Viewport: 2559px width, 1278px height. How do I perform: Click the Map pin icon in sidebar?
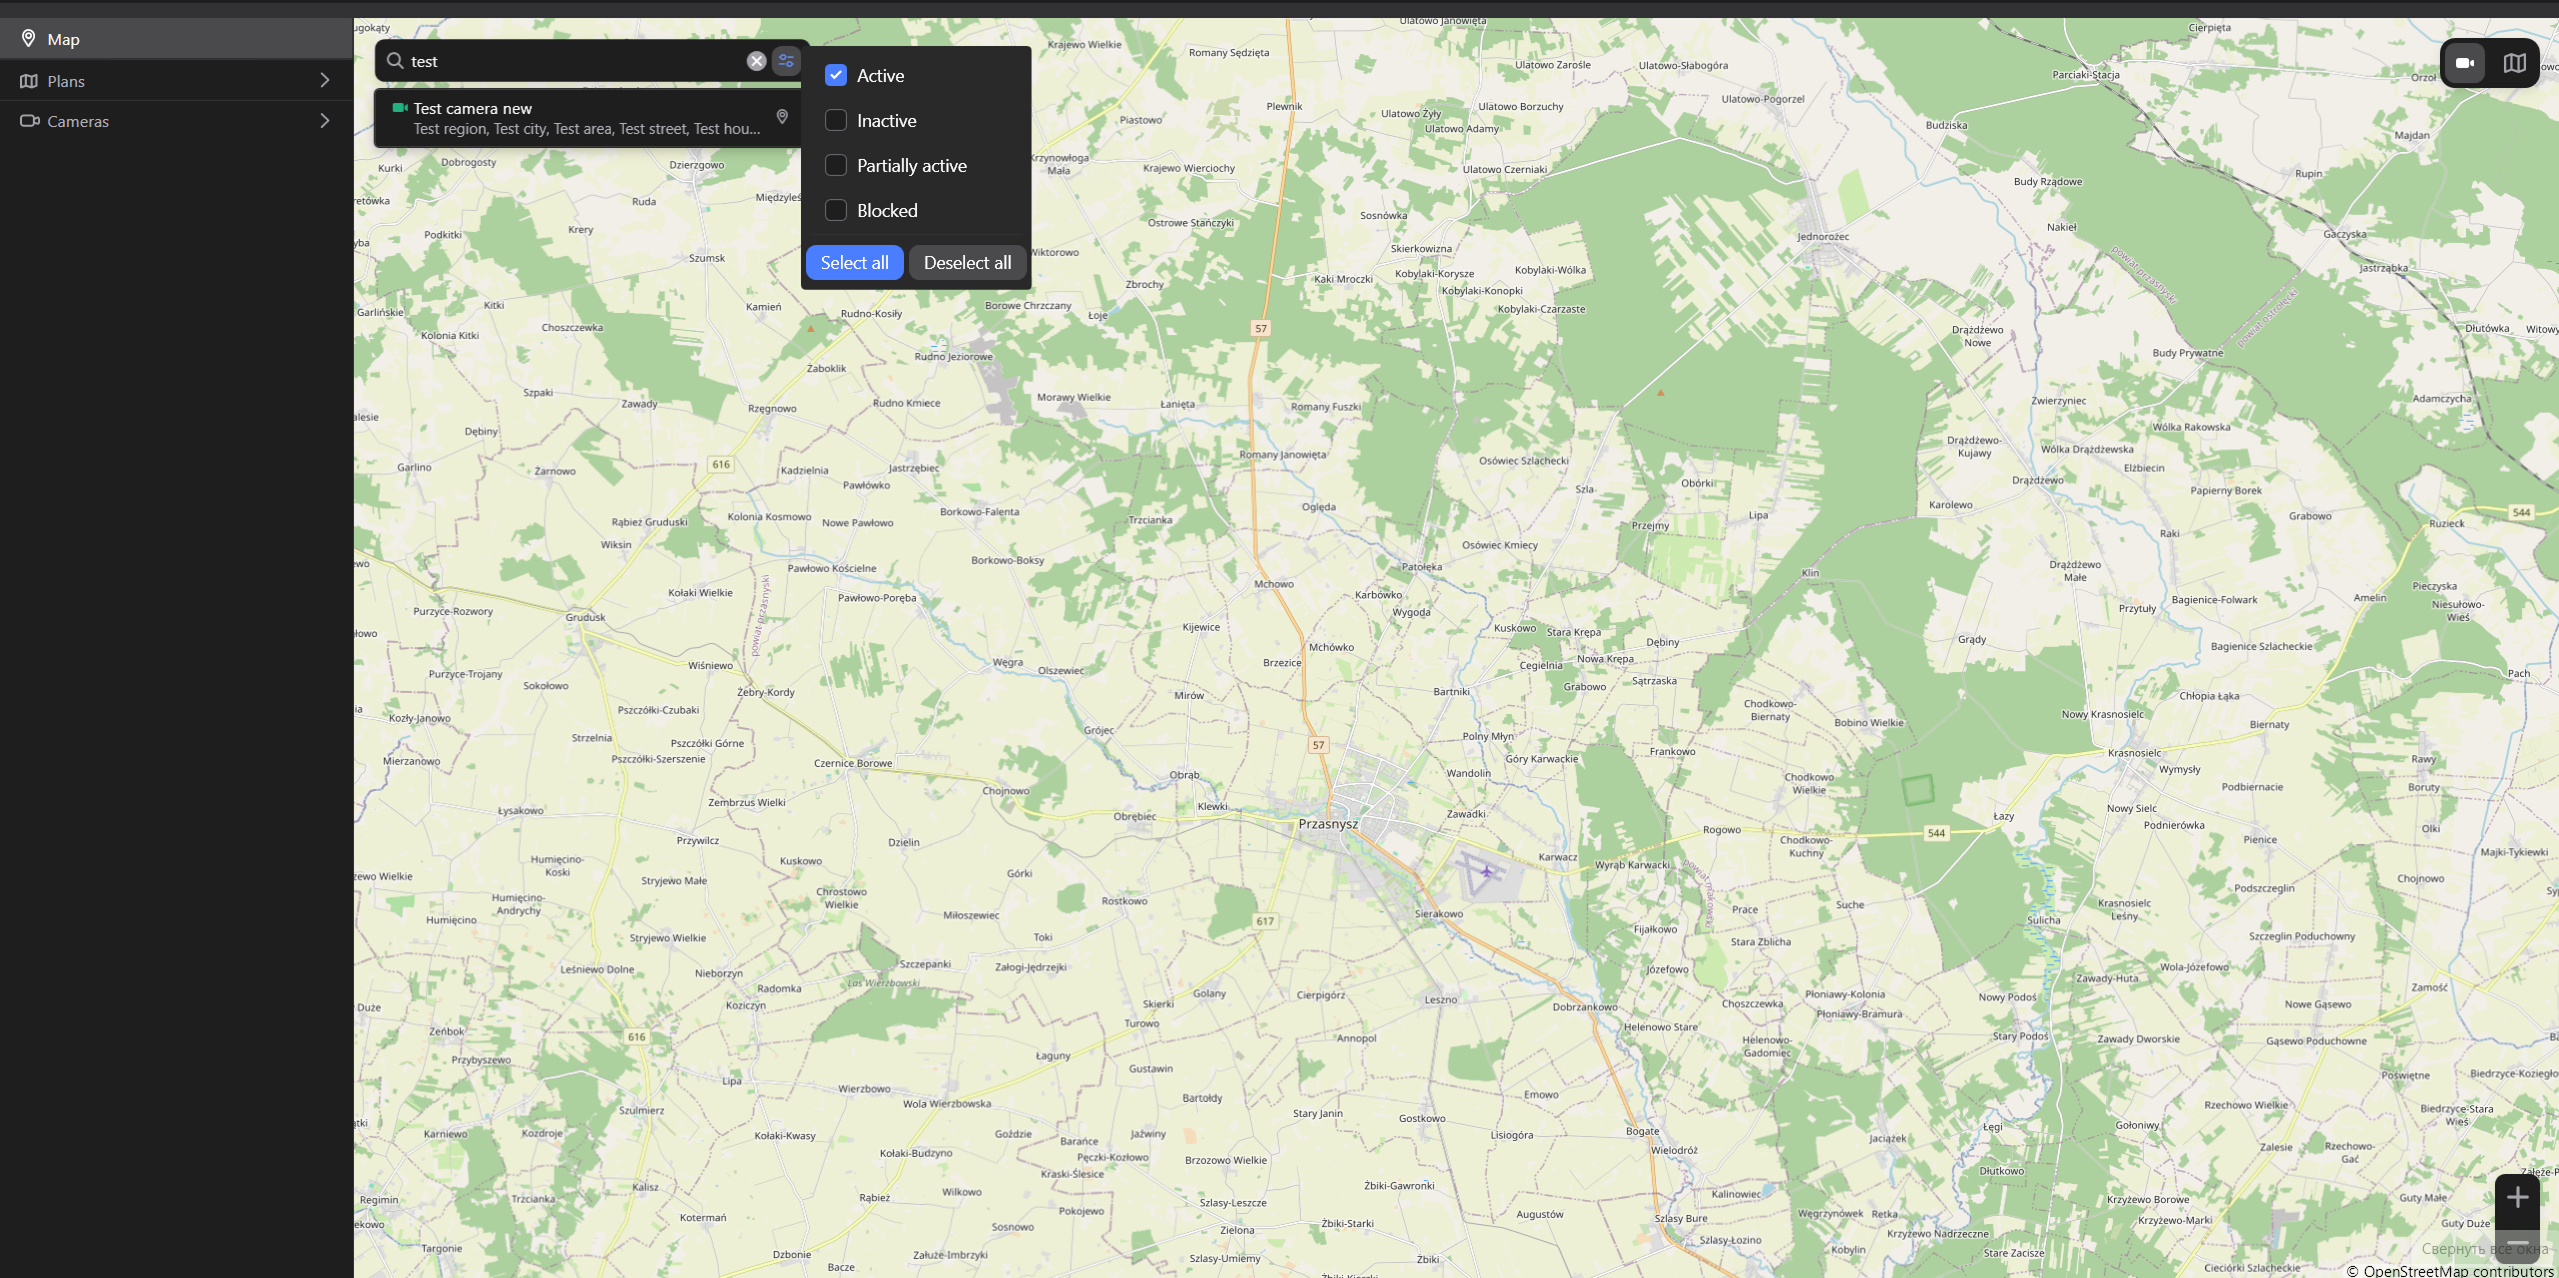29,39
